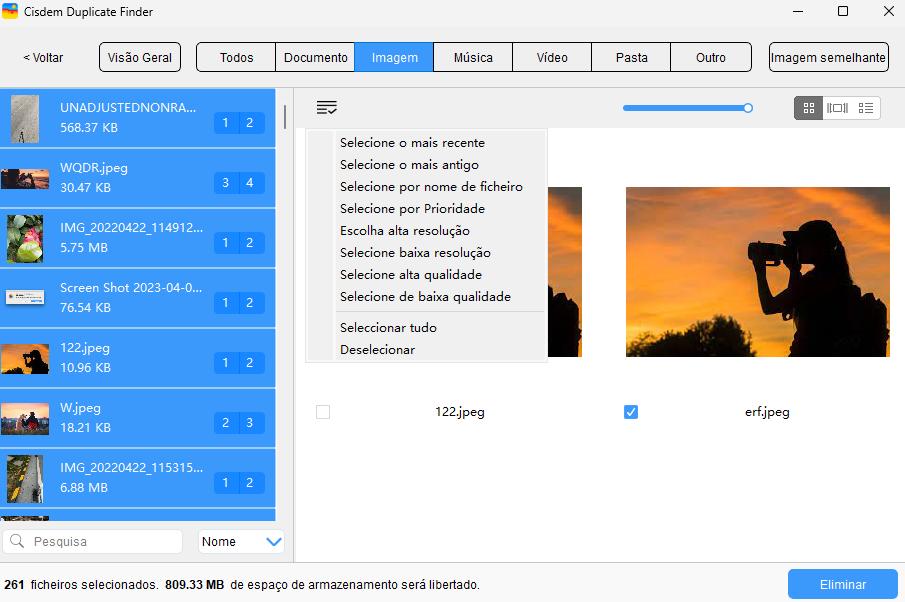Choose Escolha alta resolução option
This screenshot has width=905, height=602.
(x=406, y=230)
